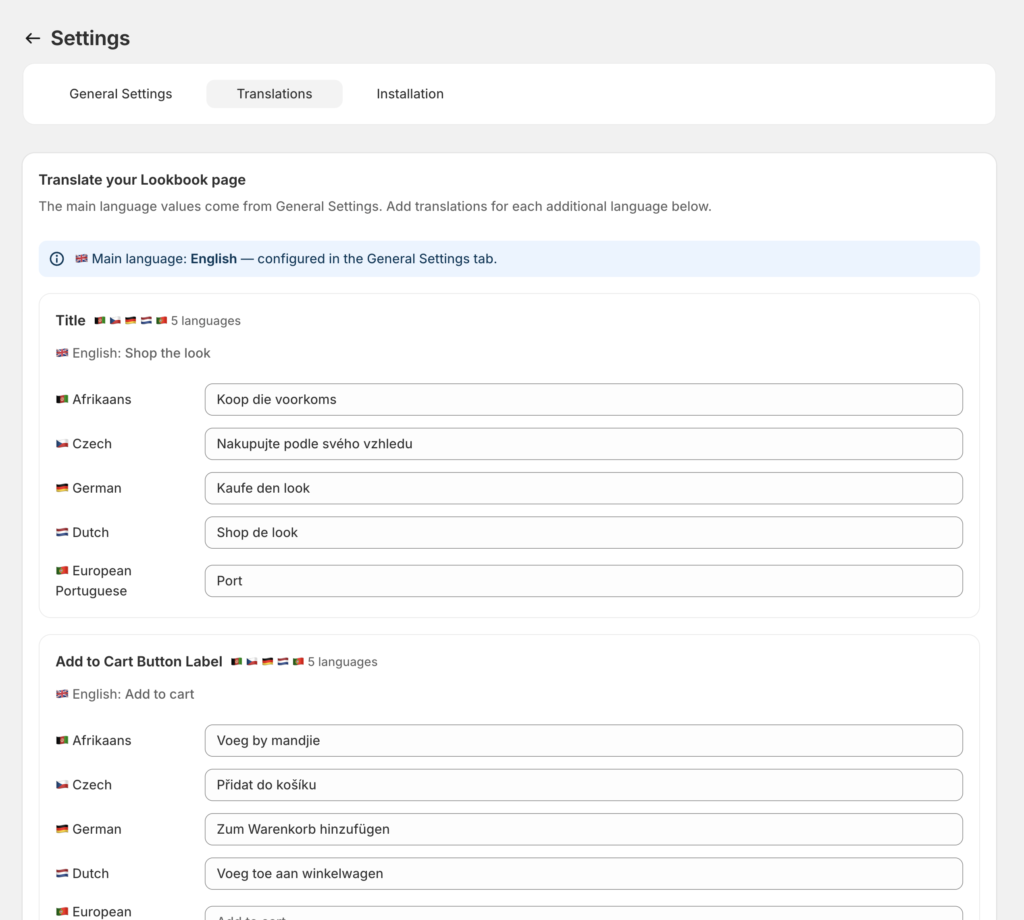Click the Czech Title translation input
This screenshot has height=920, width=1024.
click(x=583, y=444)
